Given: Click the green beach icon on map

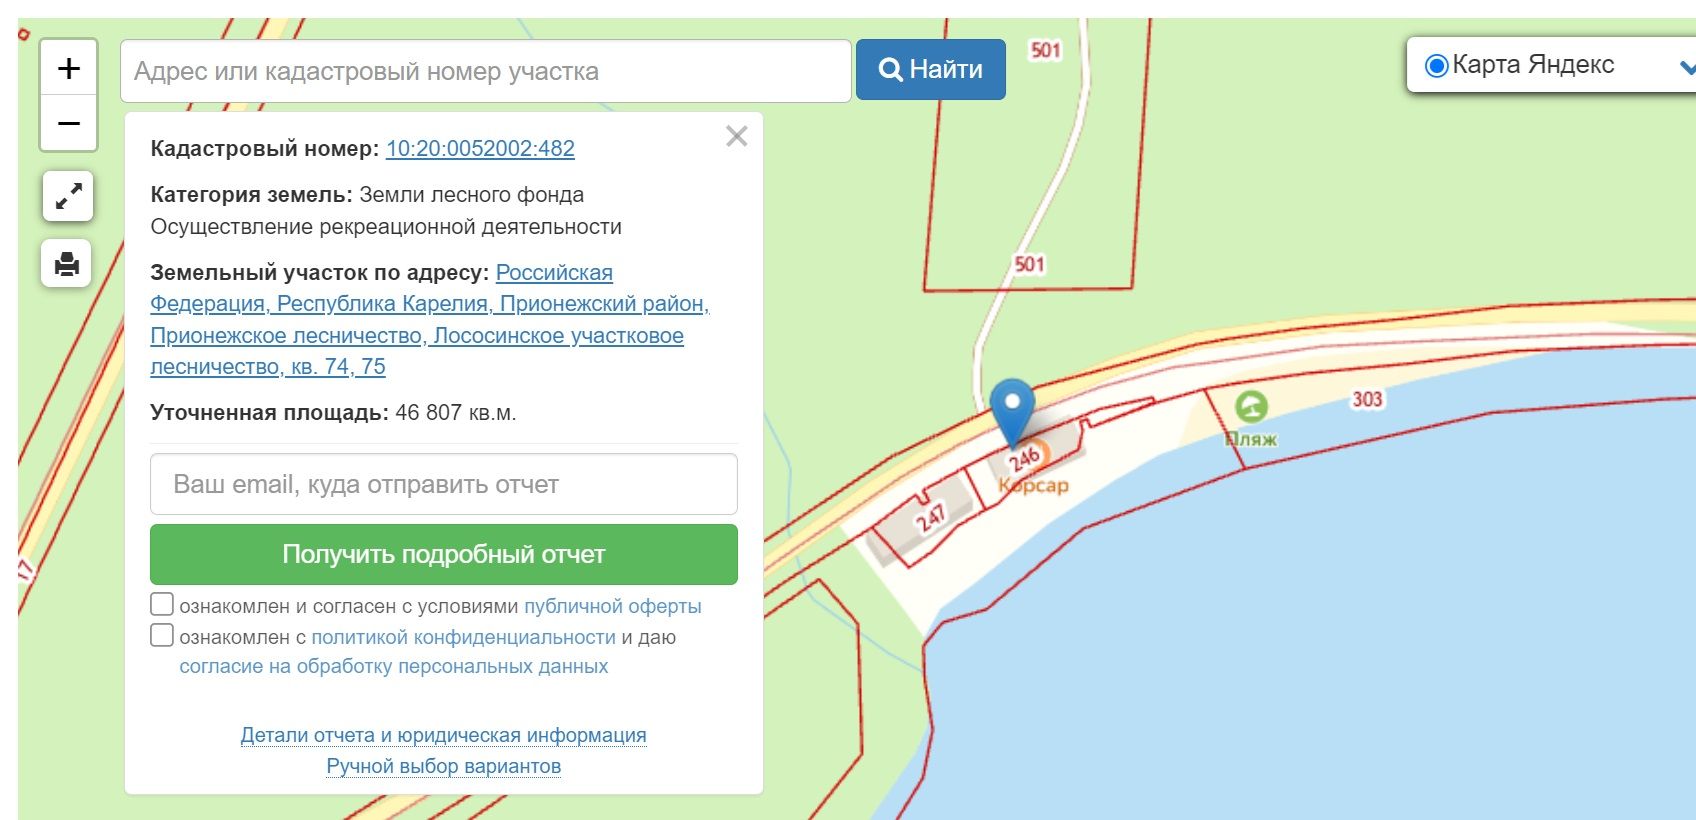Looking at the screenshot, I should (1250, 407).
